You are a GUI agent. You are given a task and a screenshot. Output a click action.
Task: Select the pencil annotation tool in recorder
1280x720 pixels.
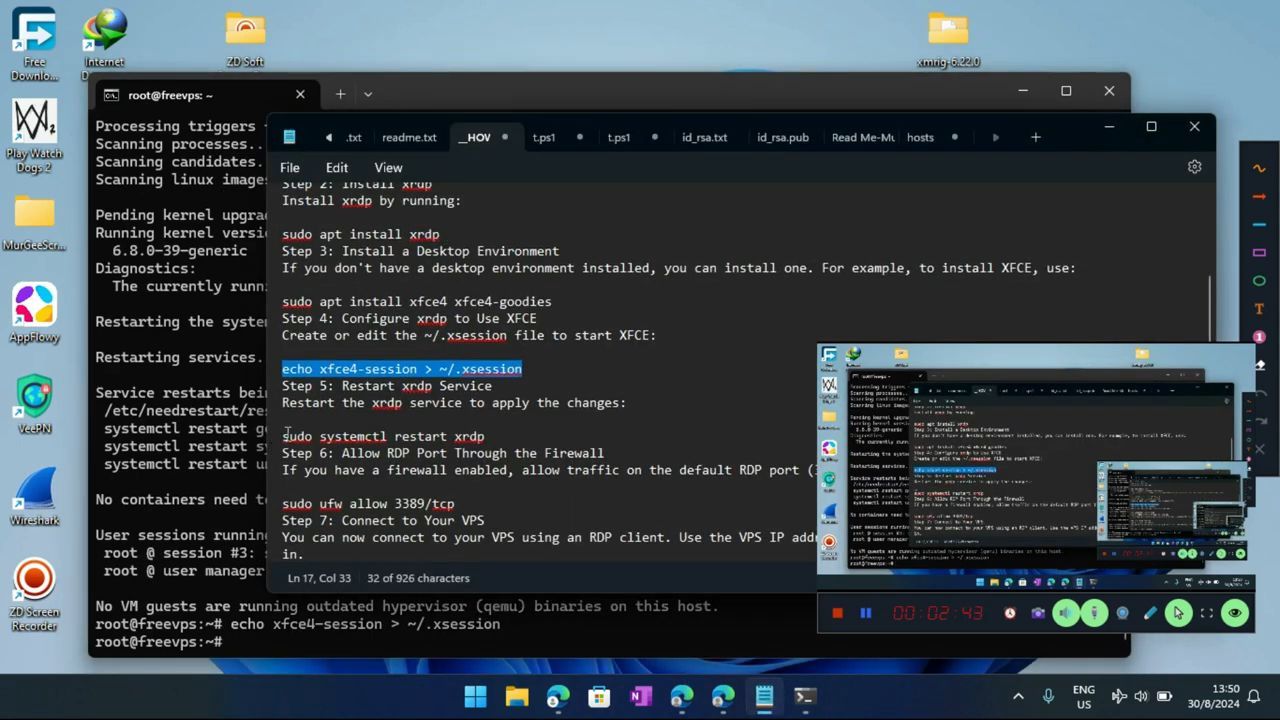coord(1150,613)
